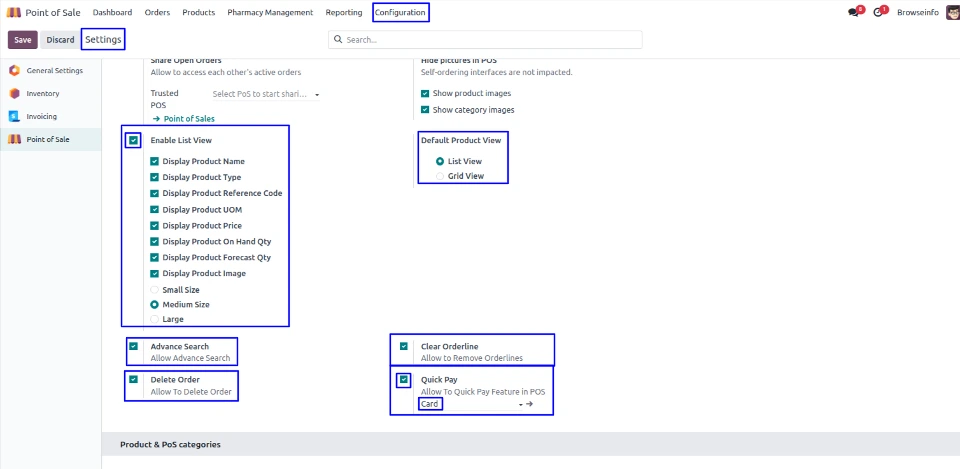The width and height of the screenshot is (960, 469).
Task: Open General Settings in the sidebar
Action: [x=54, y=71]
